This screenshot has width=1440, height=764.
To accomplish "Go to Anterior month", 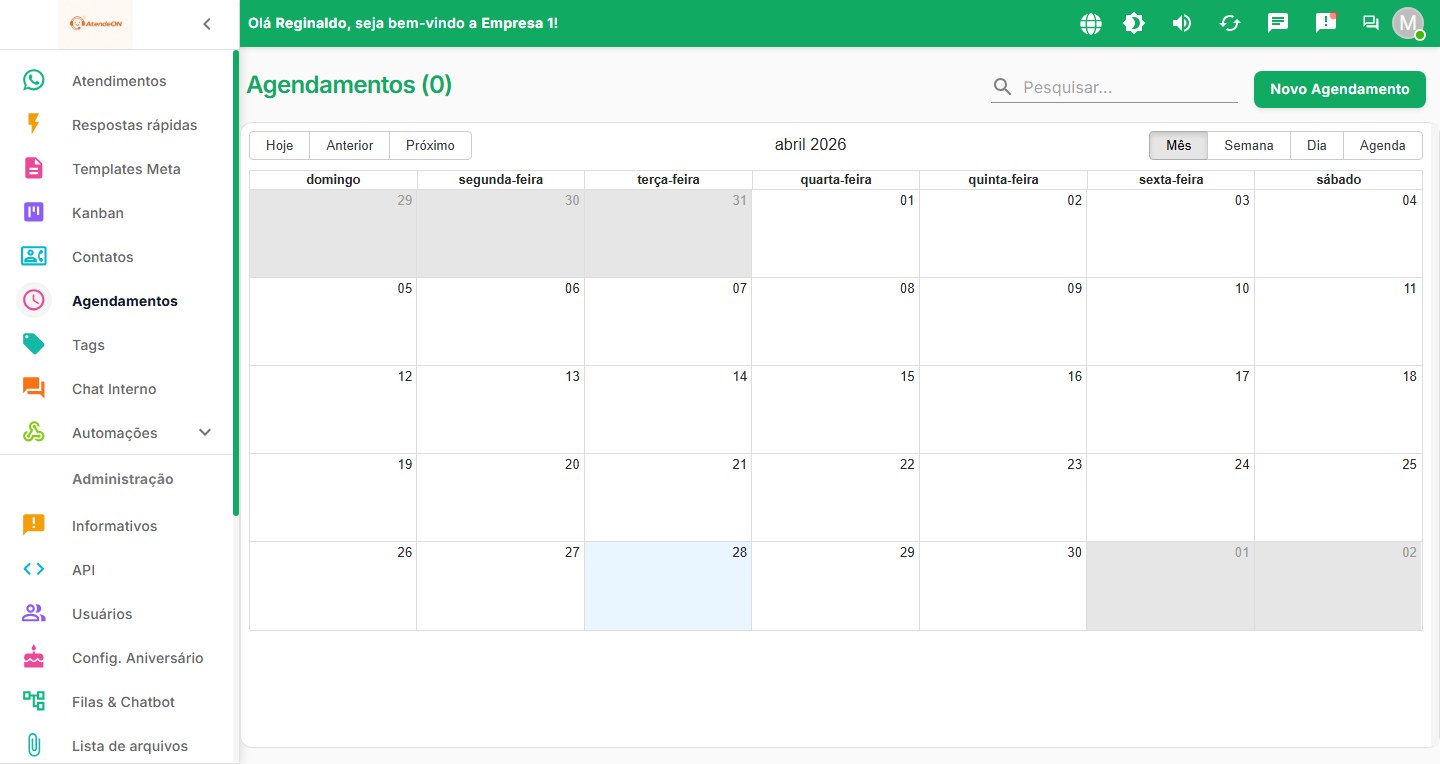I will pos(350,145).
